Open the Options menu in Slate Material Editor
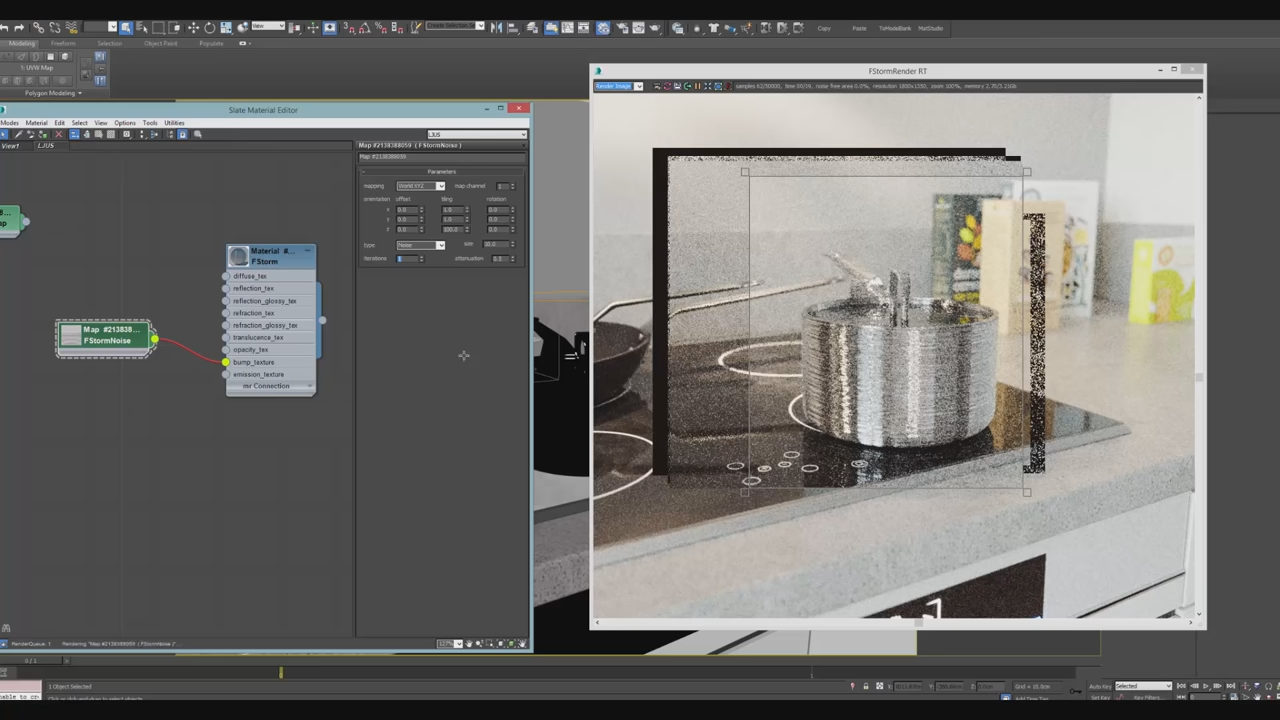Viewport: 1280px width, 720px height. point(125,122)
